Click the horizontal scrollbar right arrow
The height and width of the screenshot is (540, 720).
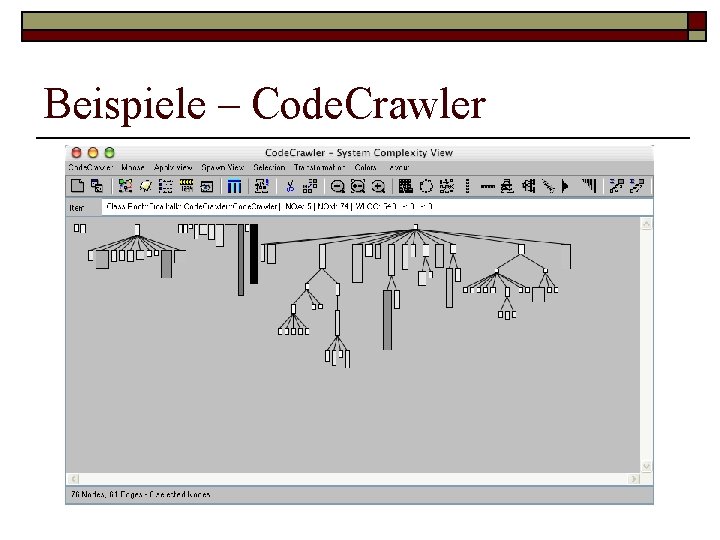click(x=634, y=479)
